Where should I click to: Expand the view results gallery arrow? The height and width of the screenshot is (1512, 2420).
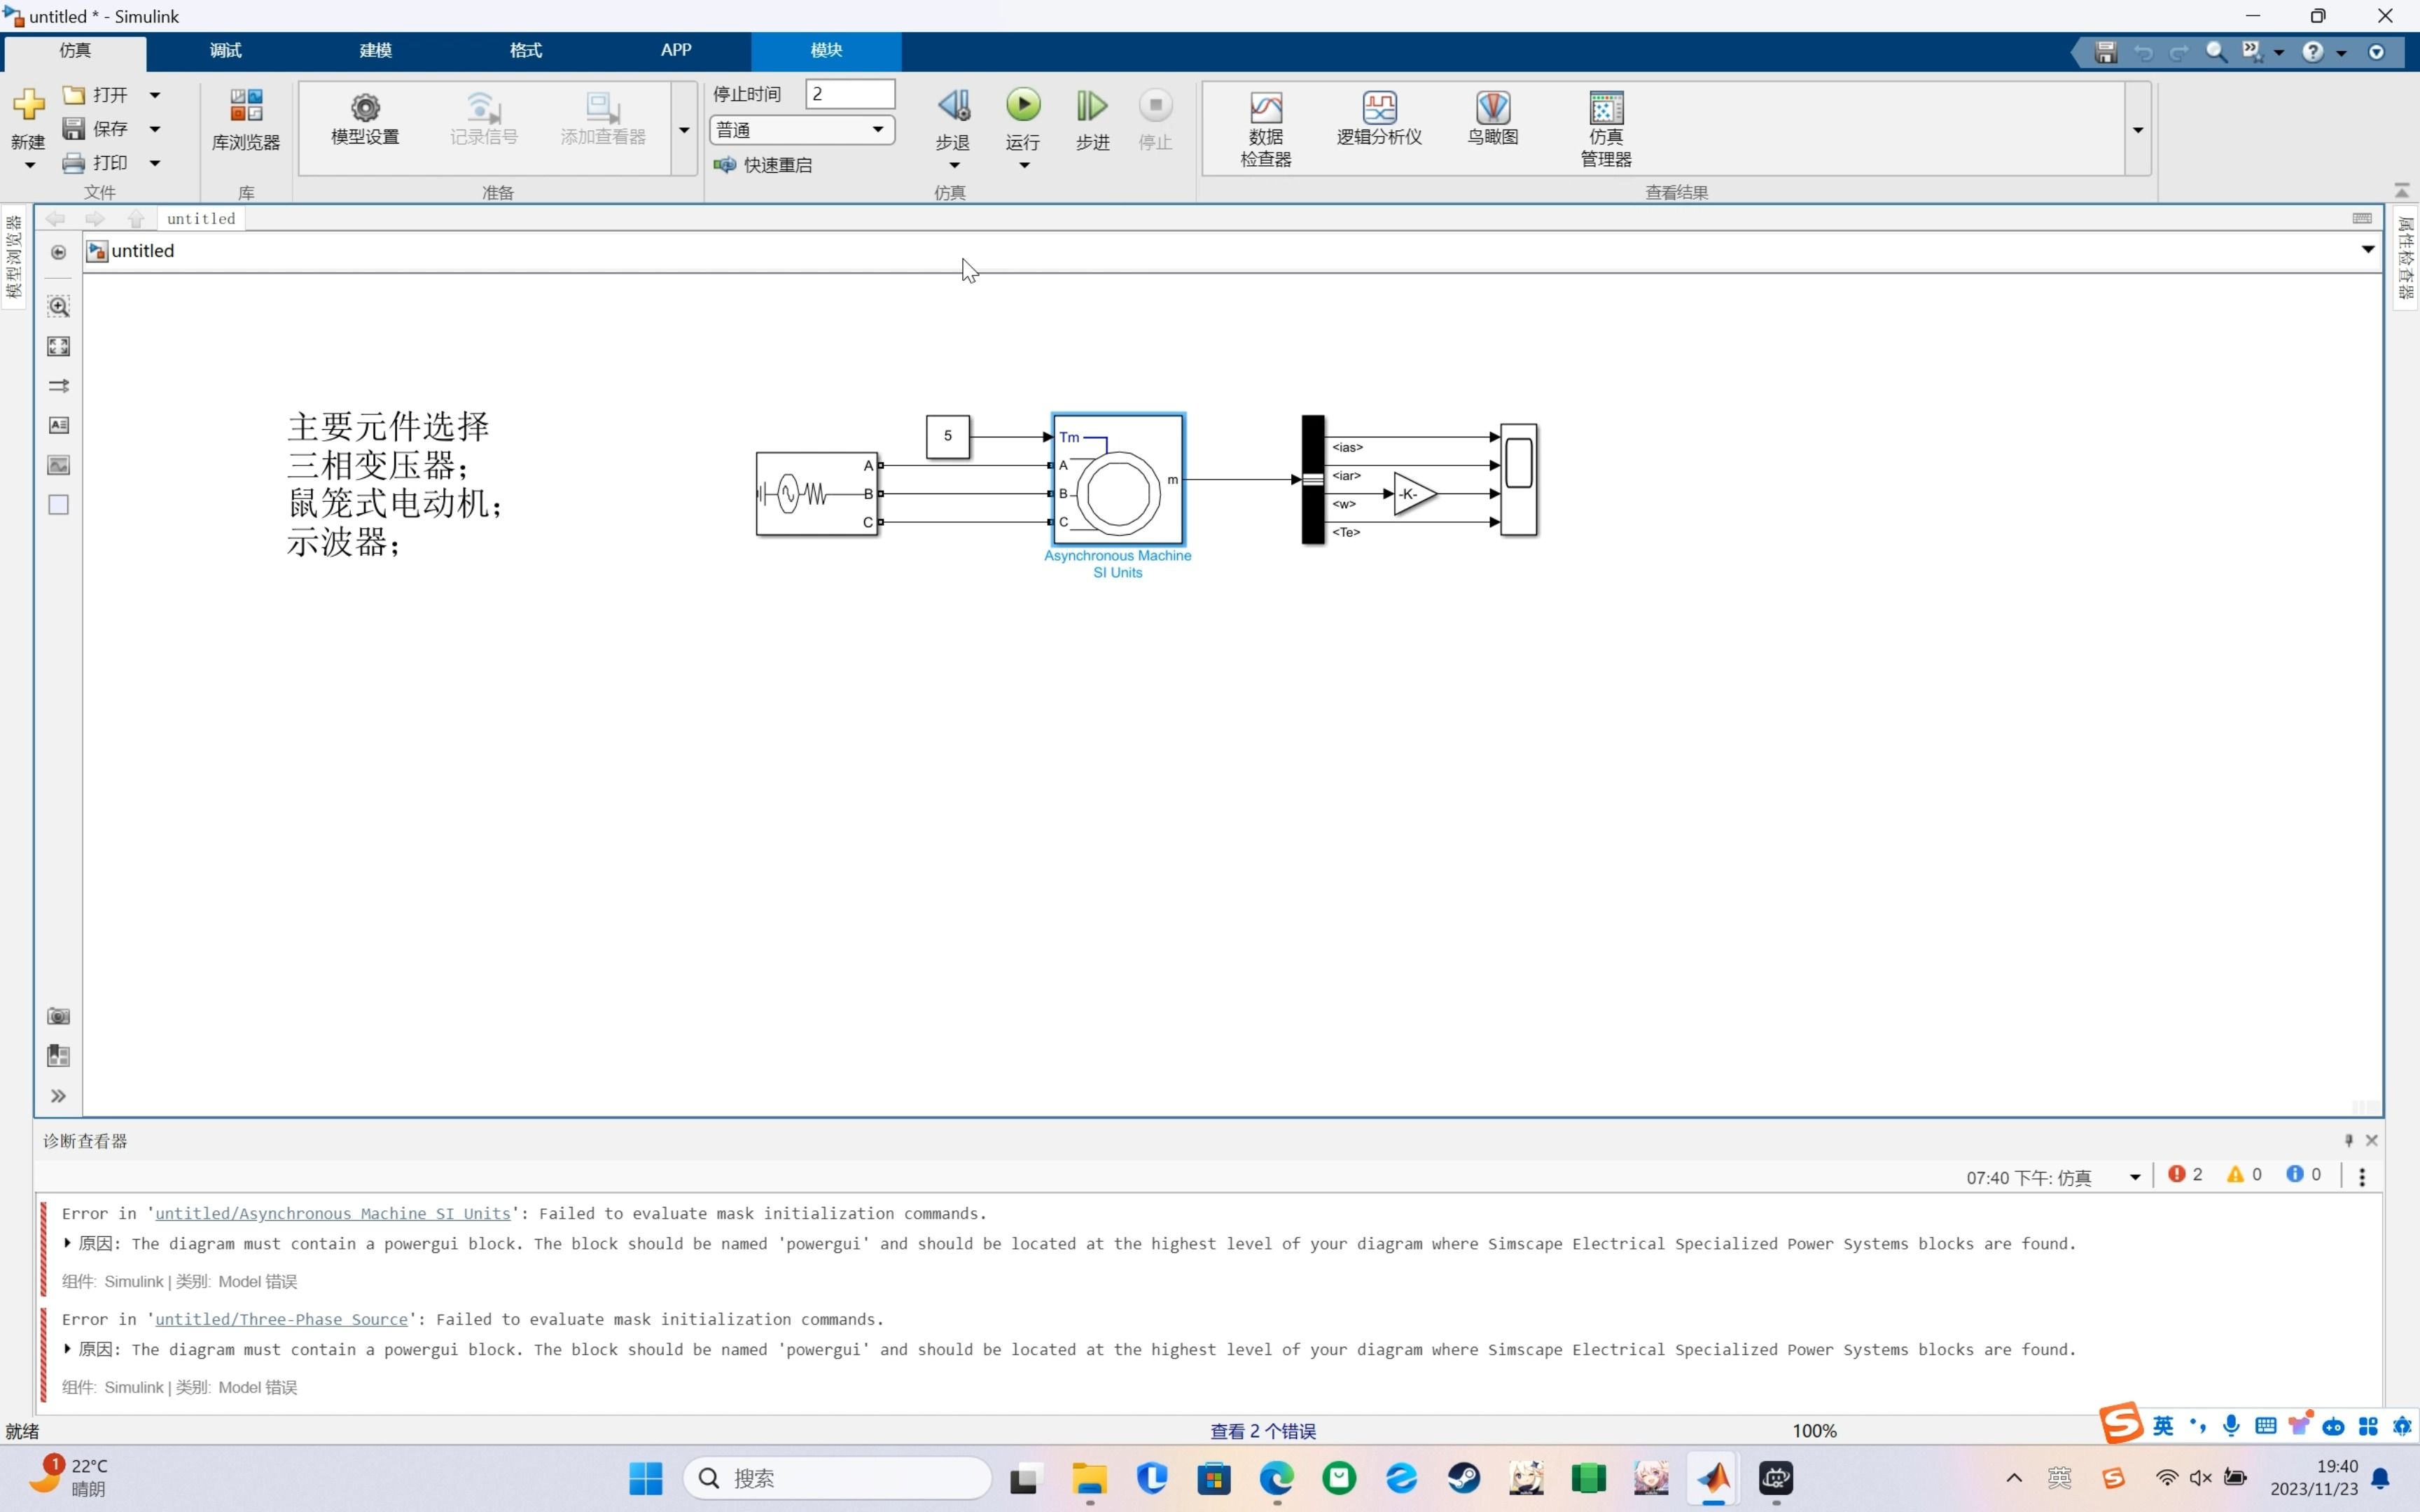[x=2137, y=130]
